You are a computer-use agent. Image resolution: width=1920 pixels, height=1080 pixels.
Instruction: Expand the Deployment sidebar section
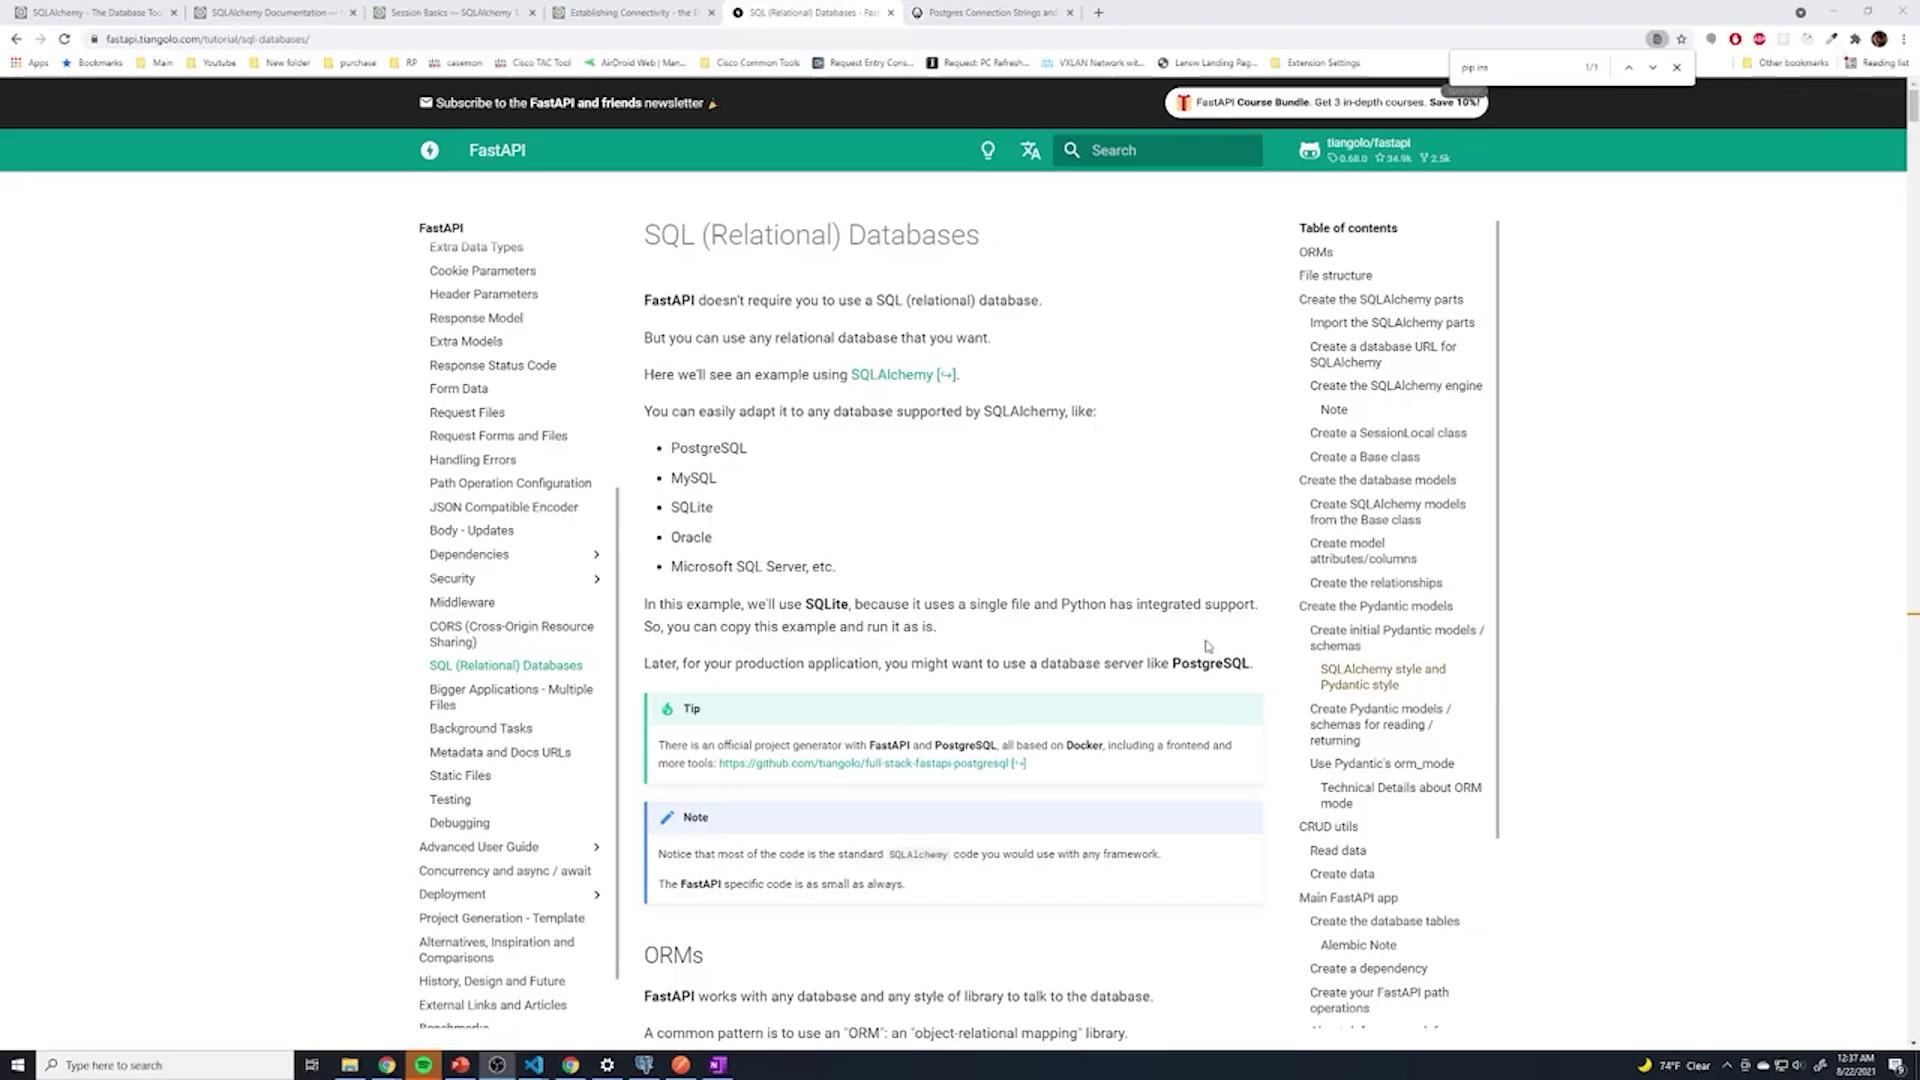tap(597, 895)
